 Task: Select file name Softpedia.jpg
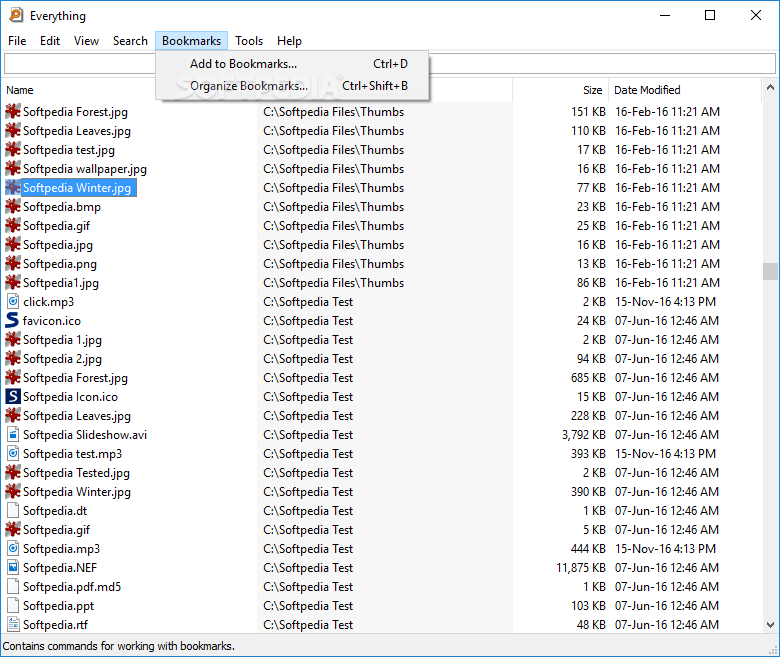(58, 245)
